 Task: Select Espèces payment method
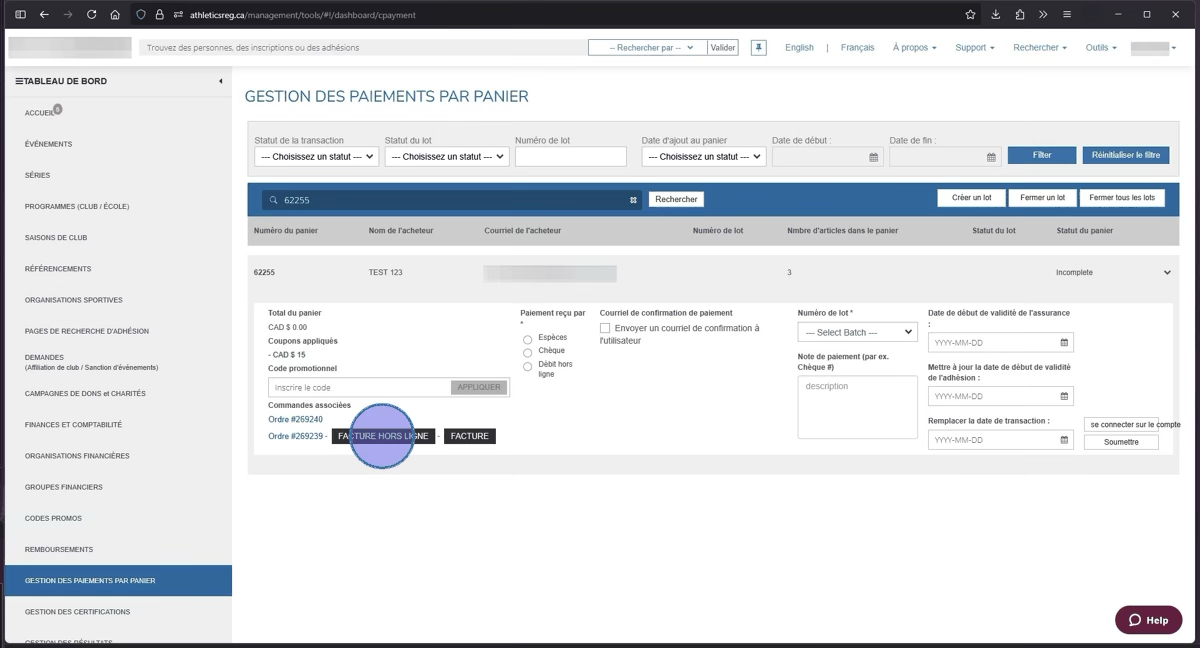(x=527, y=339)
